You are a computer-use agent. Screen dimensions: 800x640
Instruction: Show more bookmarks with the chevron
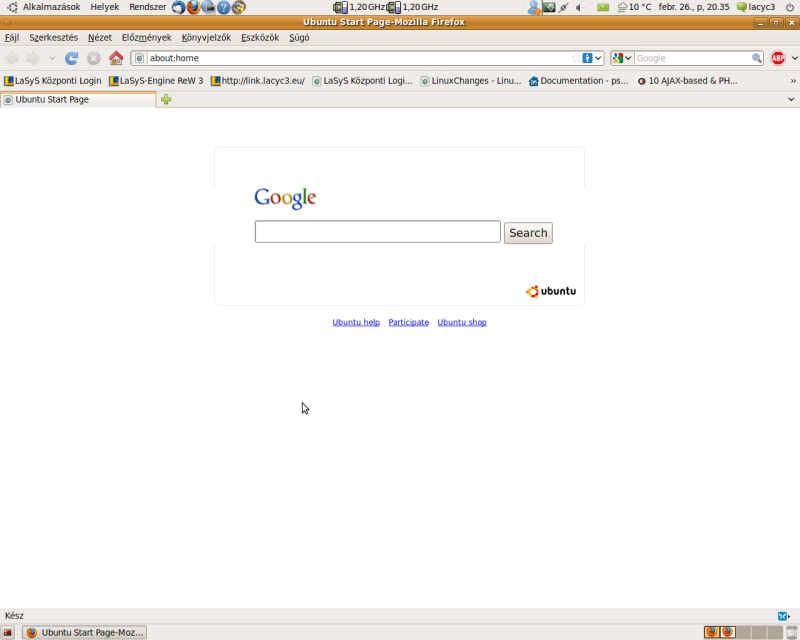click(x=793, y=81)
